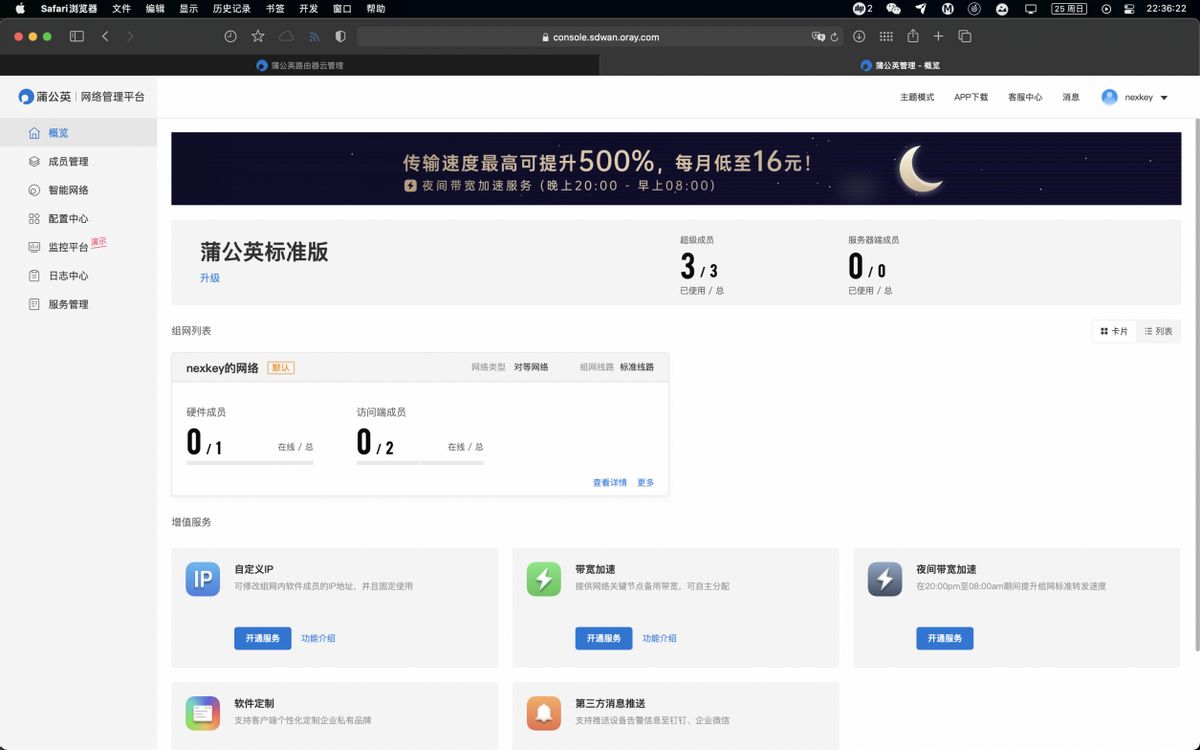Open the 文件 menu in menu bar
Viewport: 1200px width, 750px height.
pos(121,8)
